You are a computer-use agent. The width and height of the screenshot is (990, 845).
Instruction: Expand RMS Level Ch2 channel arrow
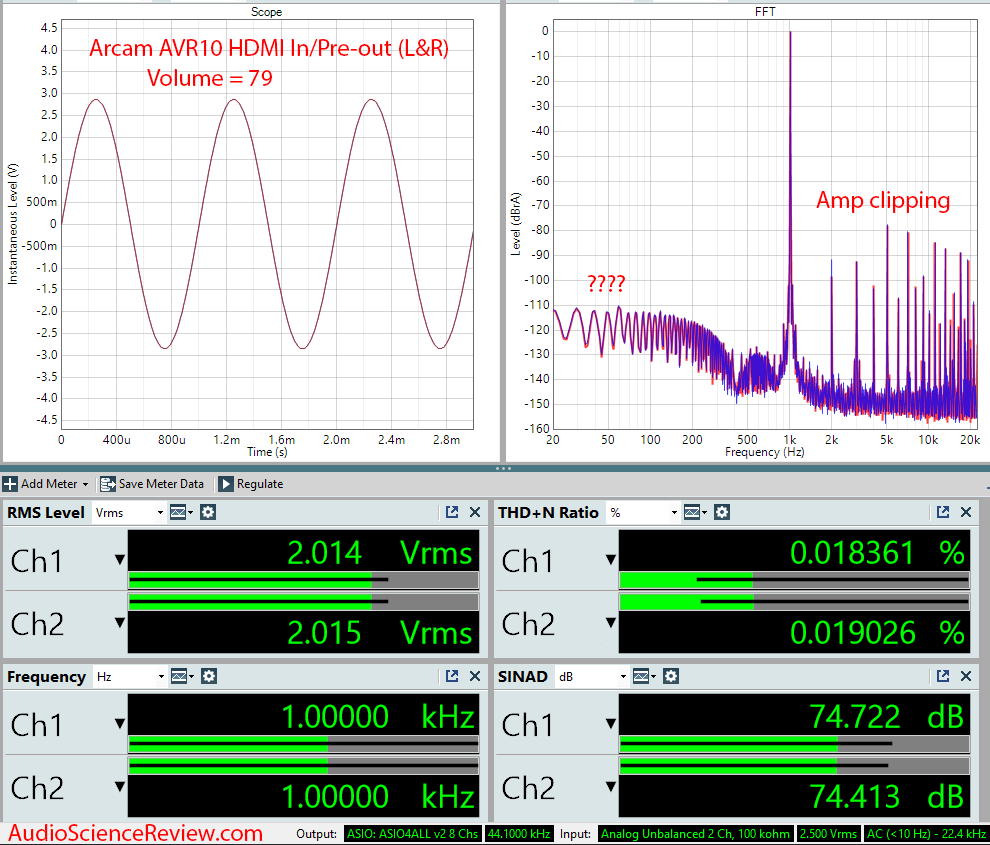pyautogui.click(x=120, y=623)
